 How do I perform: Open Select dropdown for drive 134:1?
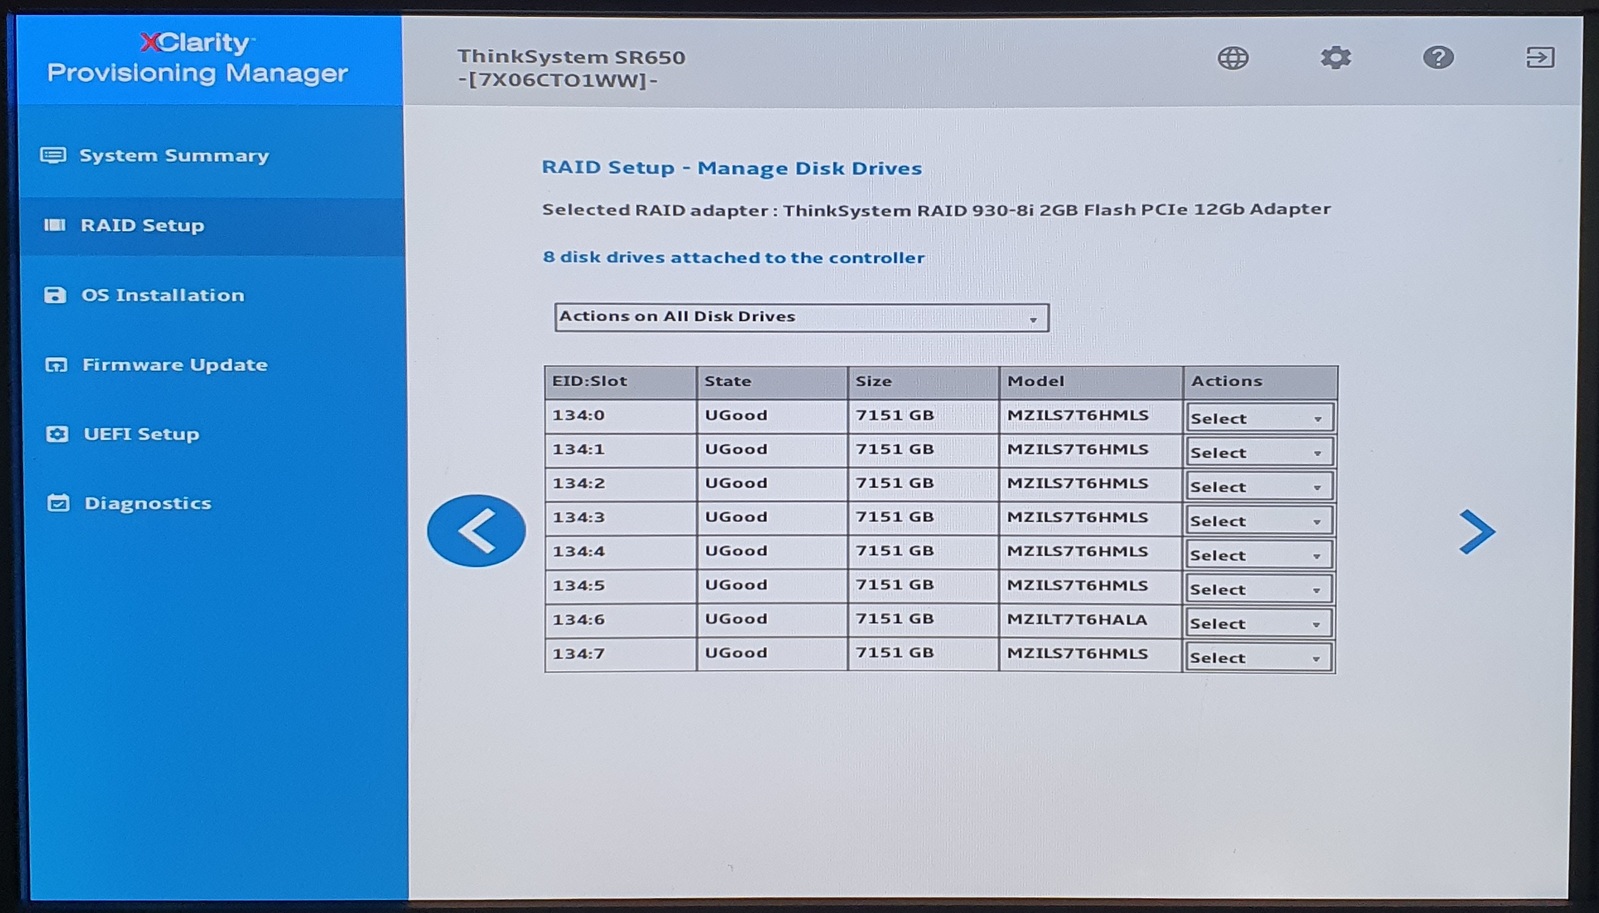pos(1258,452)
